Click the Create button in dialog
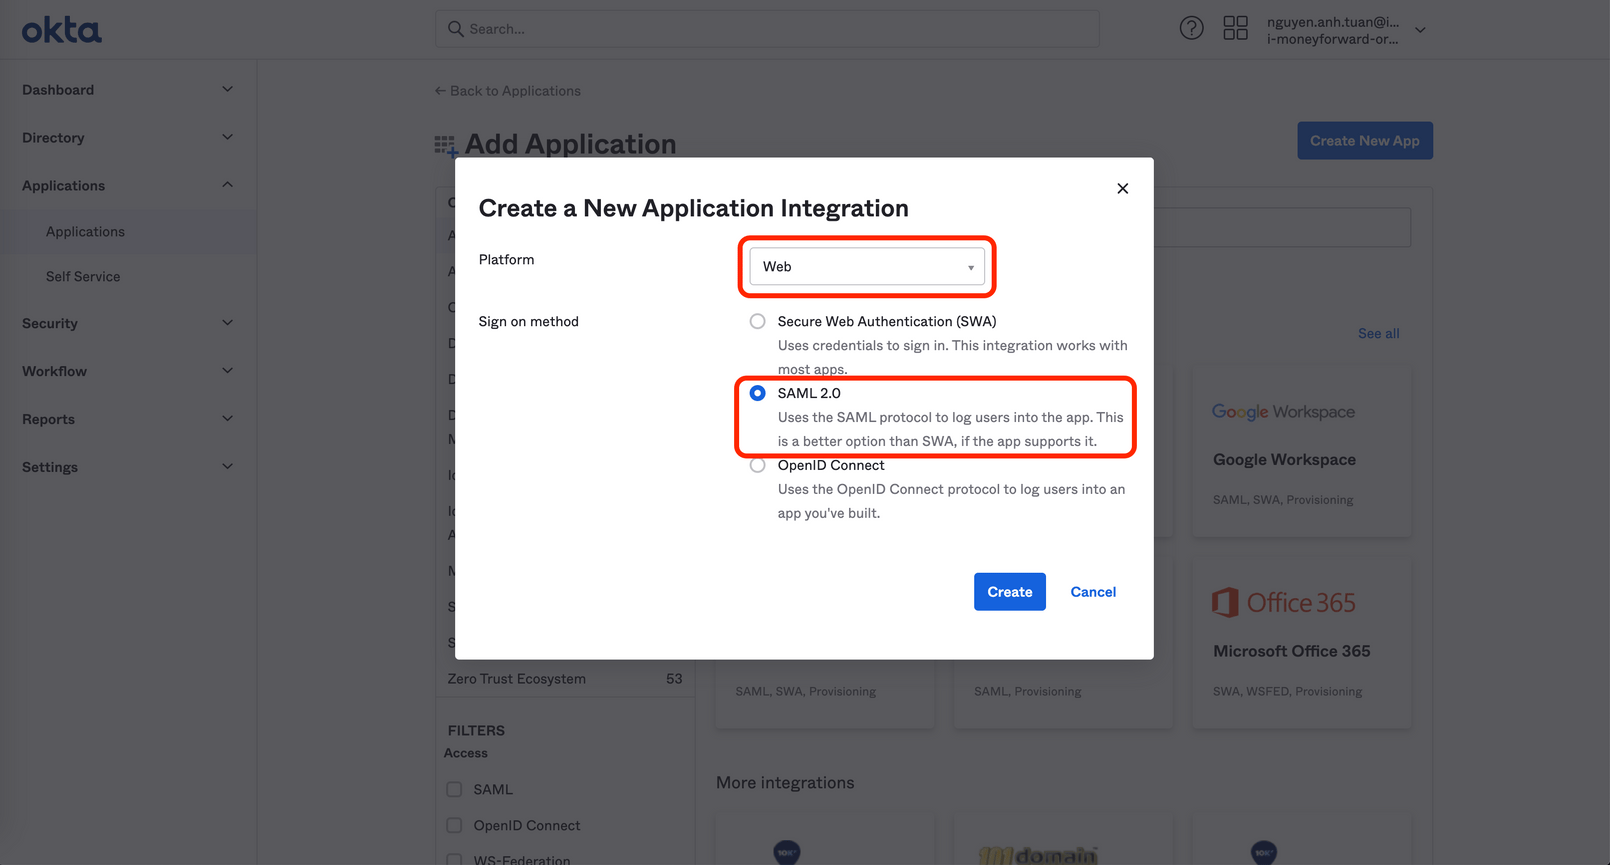This screenshot has width=1610, height=865. coord(1009,592)
